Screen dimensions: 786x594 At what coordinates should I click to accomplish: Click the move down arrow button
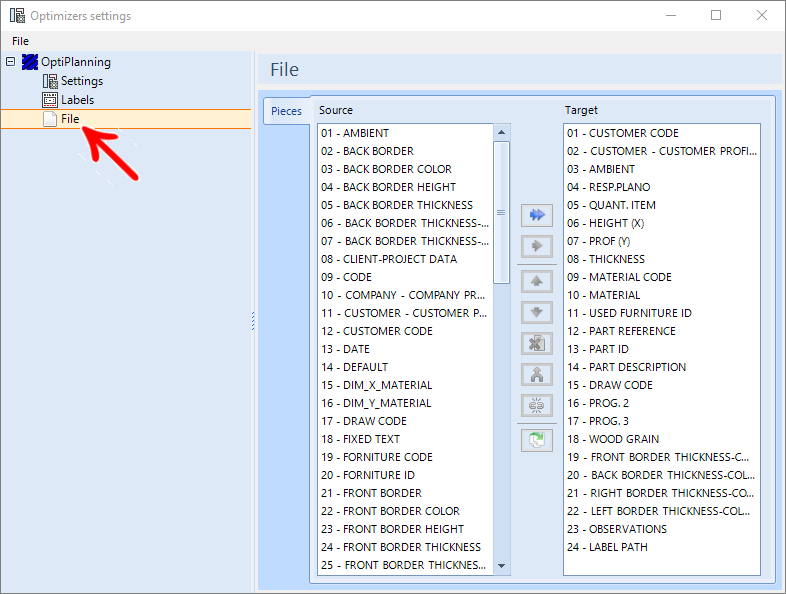(537, 313)
